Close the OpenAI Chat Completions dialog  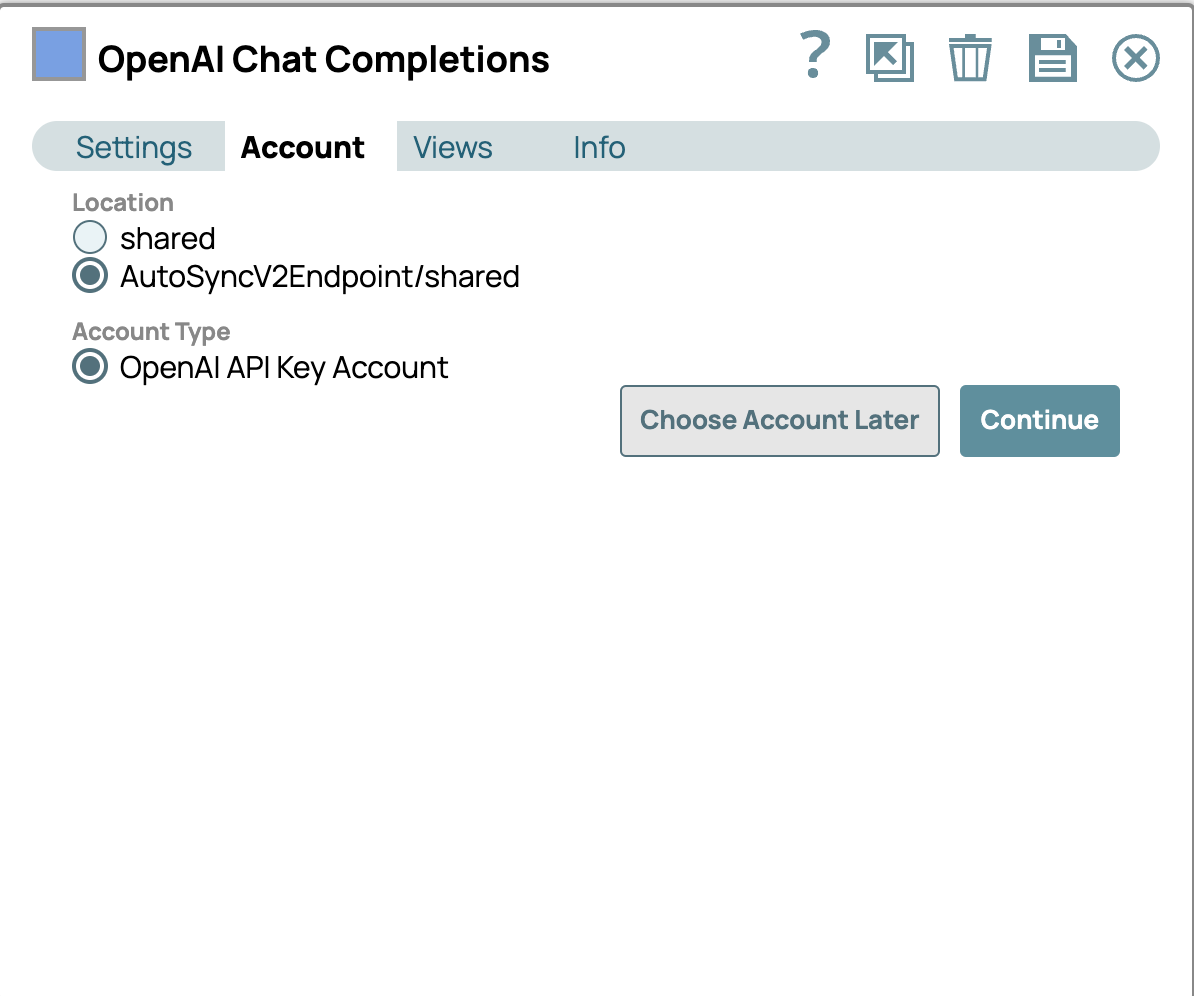coord(1135,58)
